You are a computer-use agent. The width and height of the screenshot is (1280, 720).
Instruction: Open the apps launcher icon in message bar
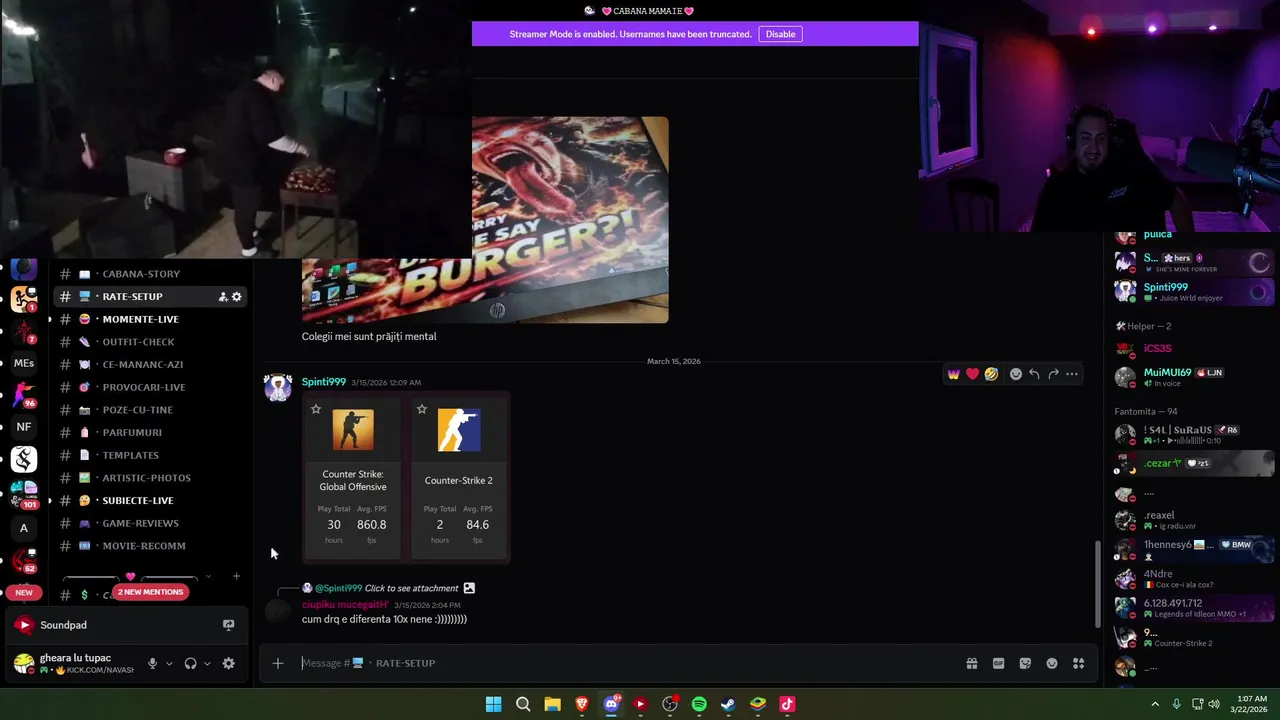click(1079, 663)
